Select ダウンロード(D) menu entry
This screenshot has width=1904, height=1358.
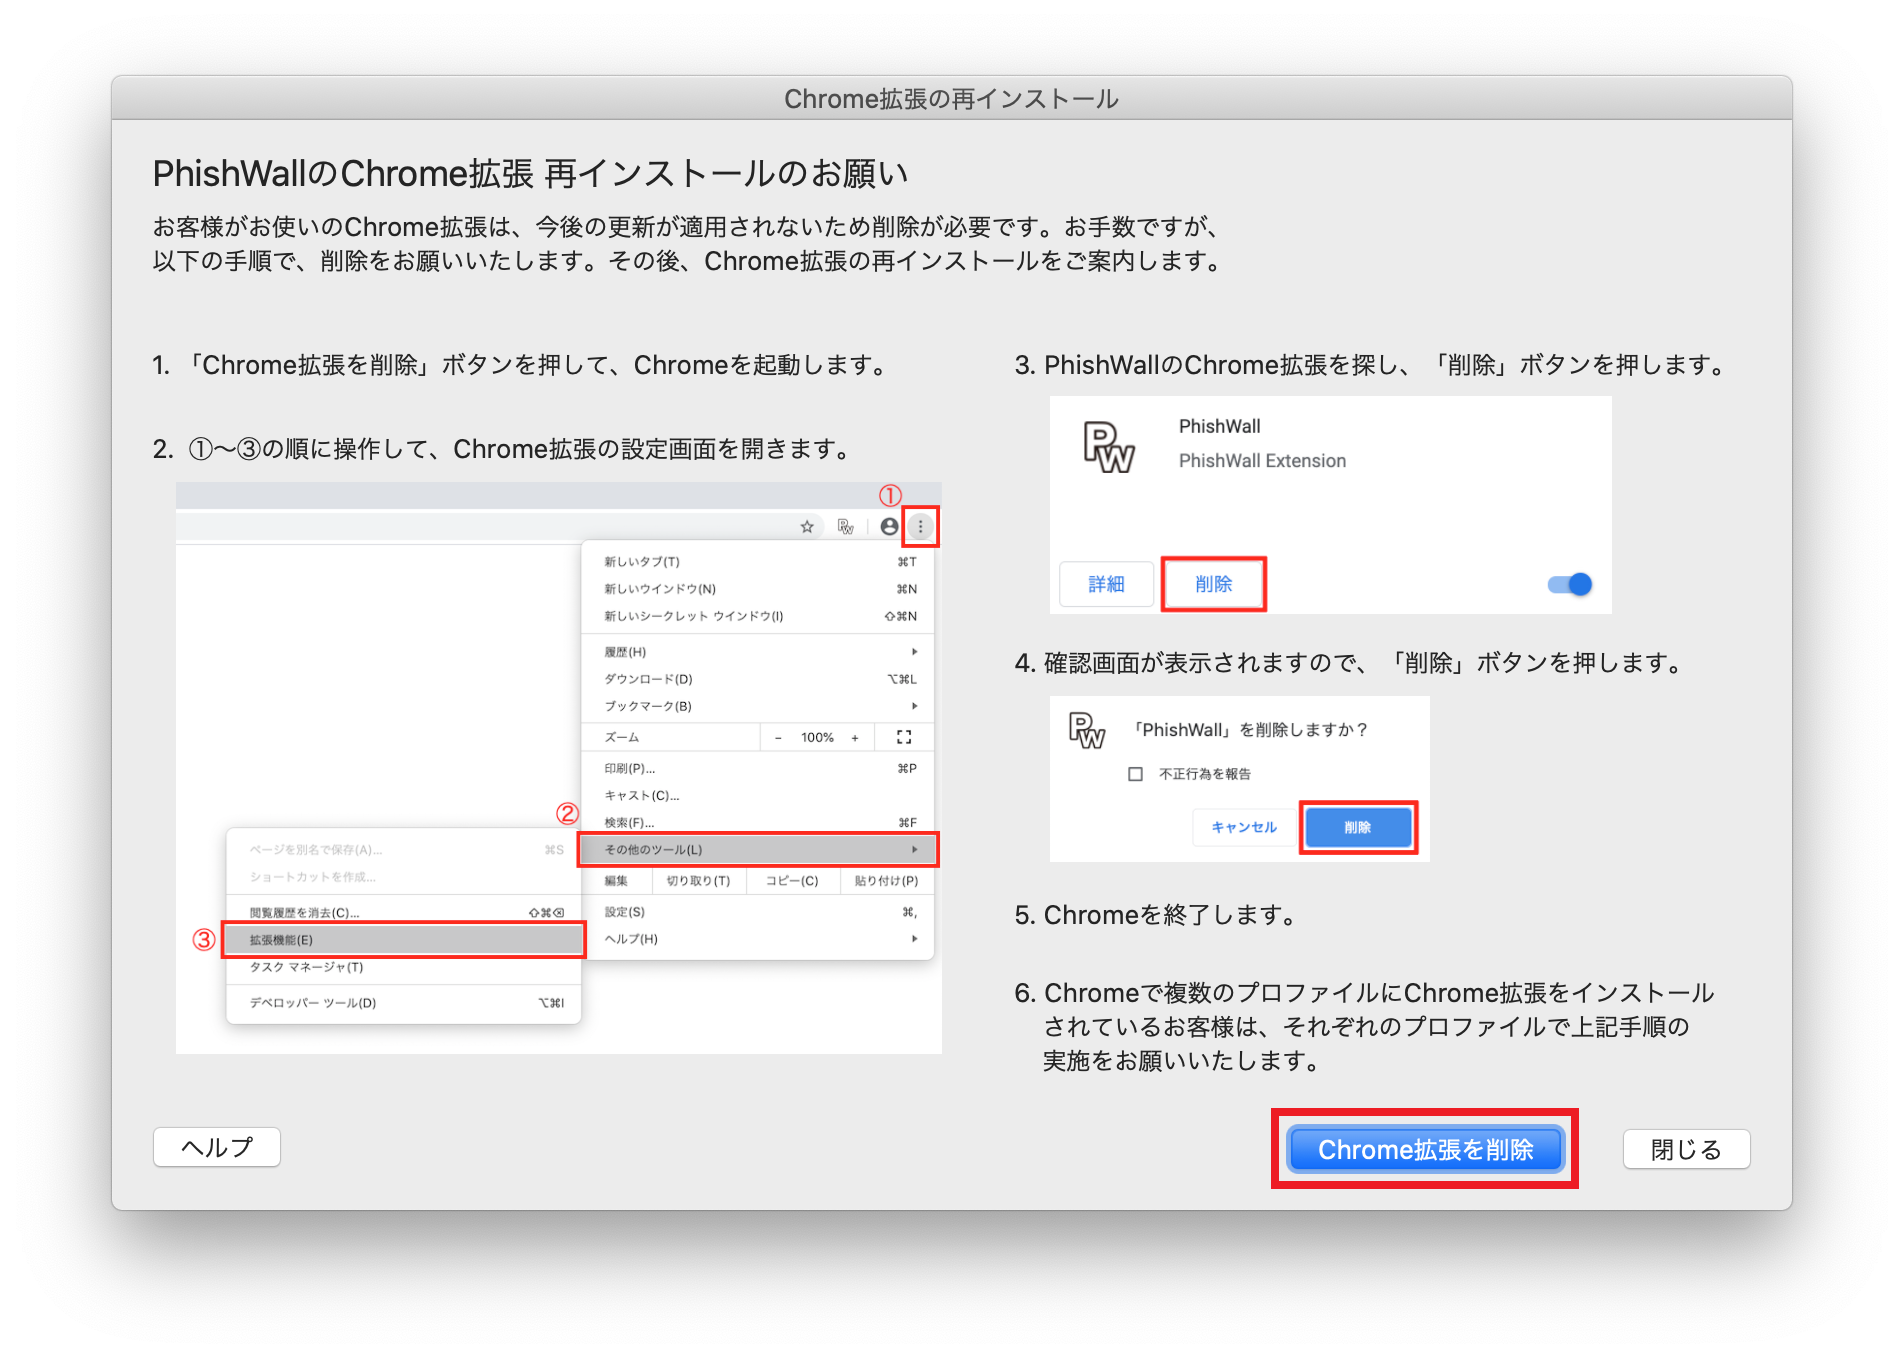(758, 679)
